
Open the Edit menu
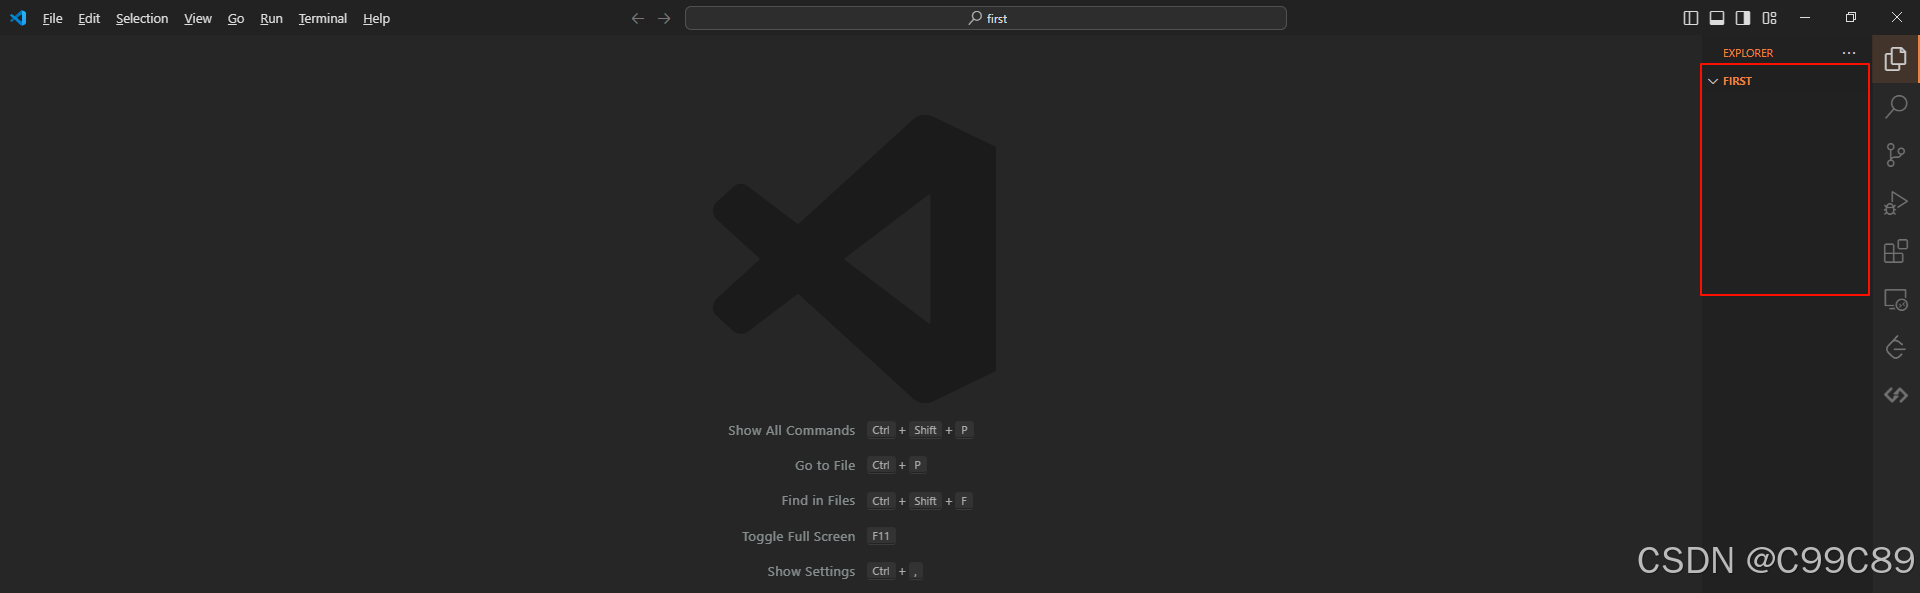pyautogui.click(x=89, y=18)
